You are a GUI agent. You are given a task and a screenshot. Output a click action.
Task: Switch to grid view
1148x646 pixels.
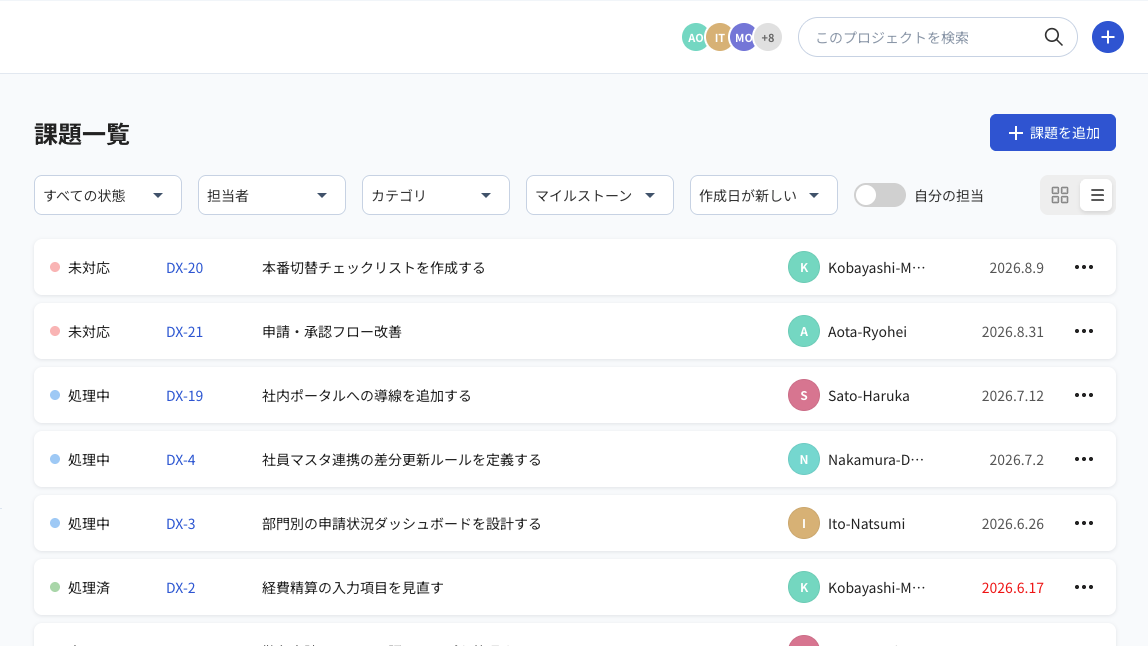point(1059,195)
